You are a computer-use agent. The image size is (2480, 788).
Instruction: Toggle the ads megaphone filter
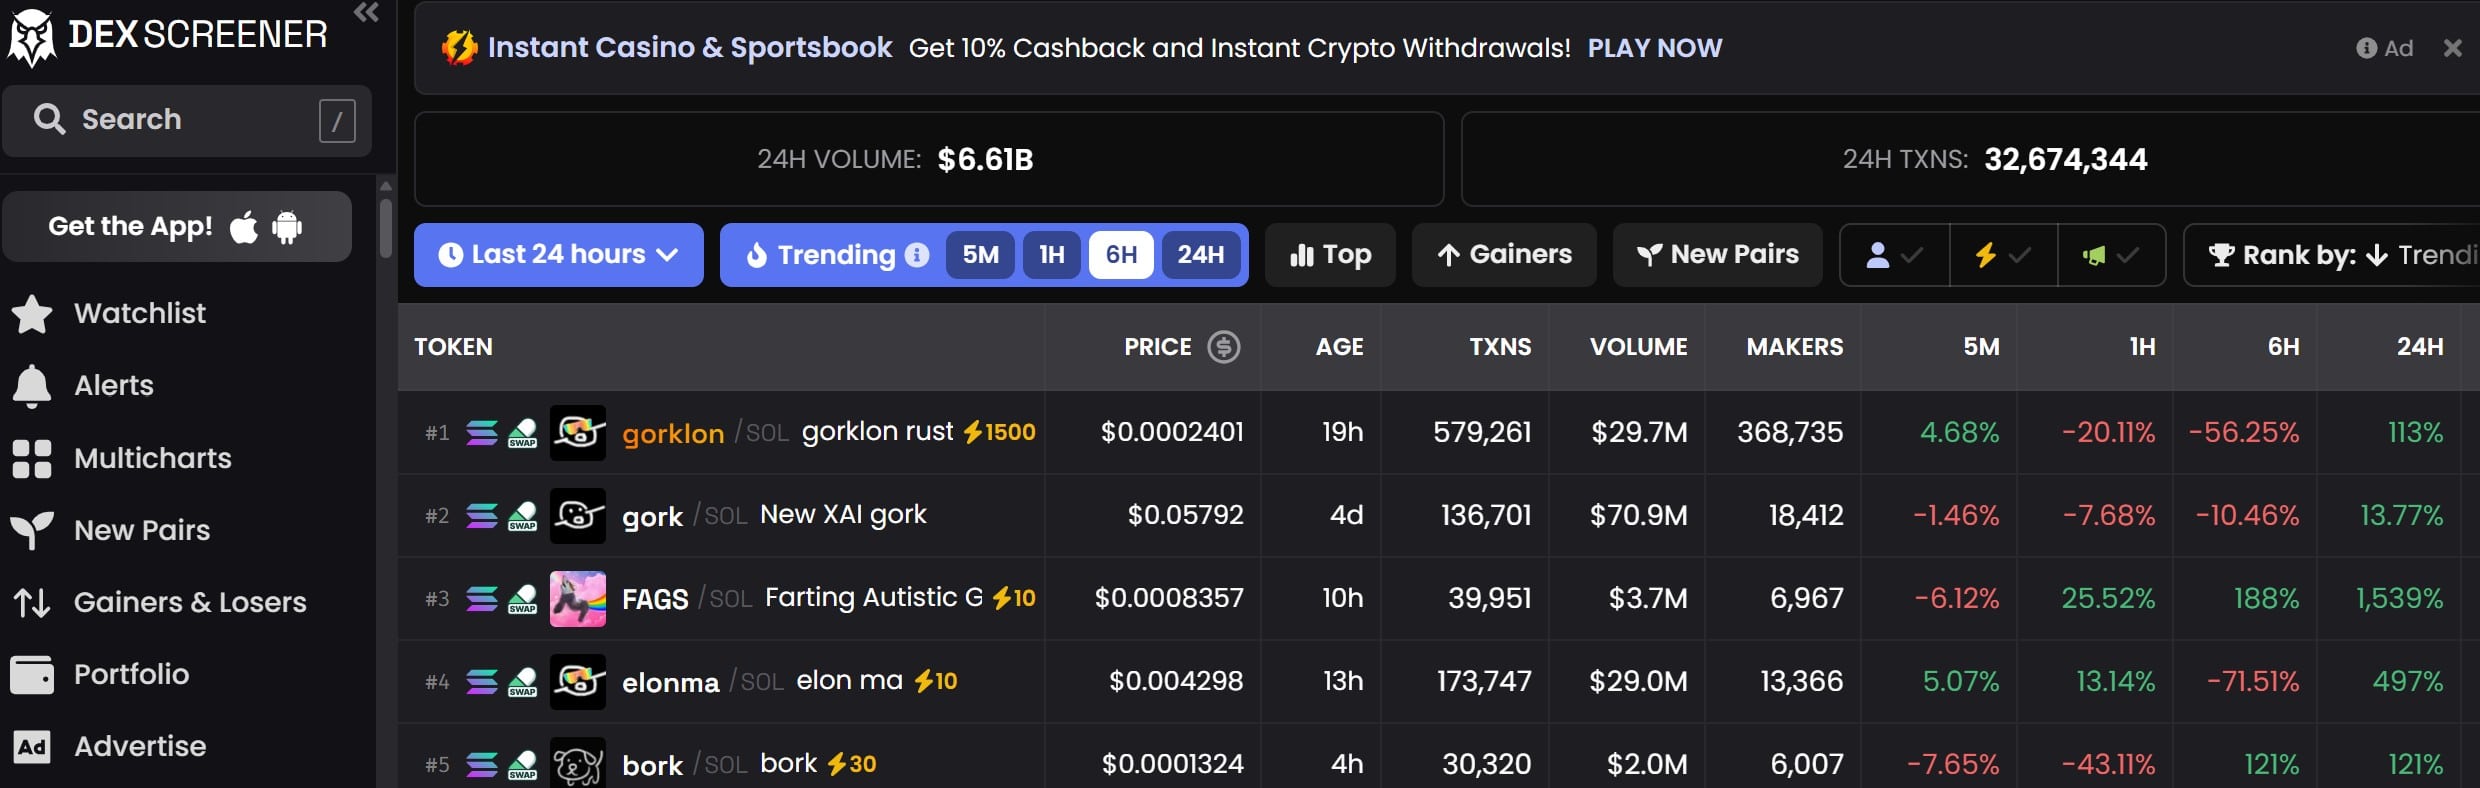click(2111, 255)
